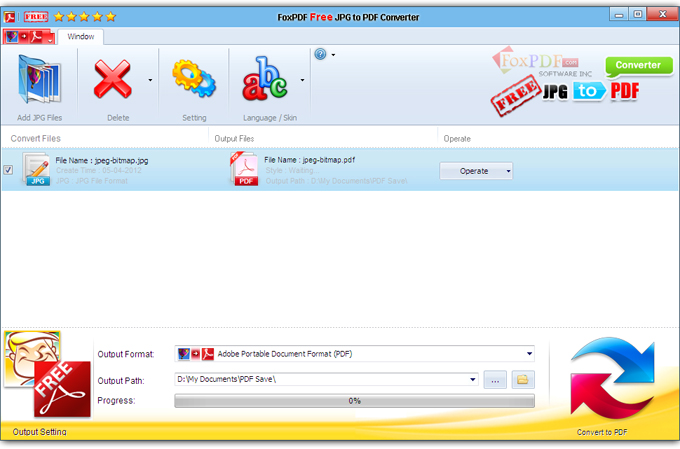Click the abc Language / Skin icon
Screen dimensions: 680x449
(x=265, y=79)
